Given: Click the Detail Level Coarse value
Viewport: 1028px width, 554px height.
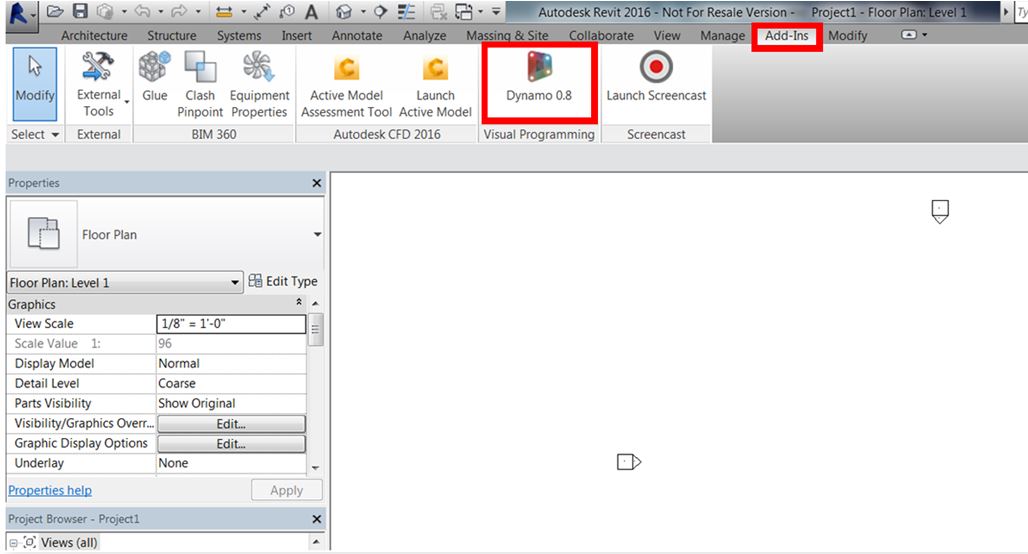Looking at the screenshot, I should click(x=231, y=384).
